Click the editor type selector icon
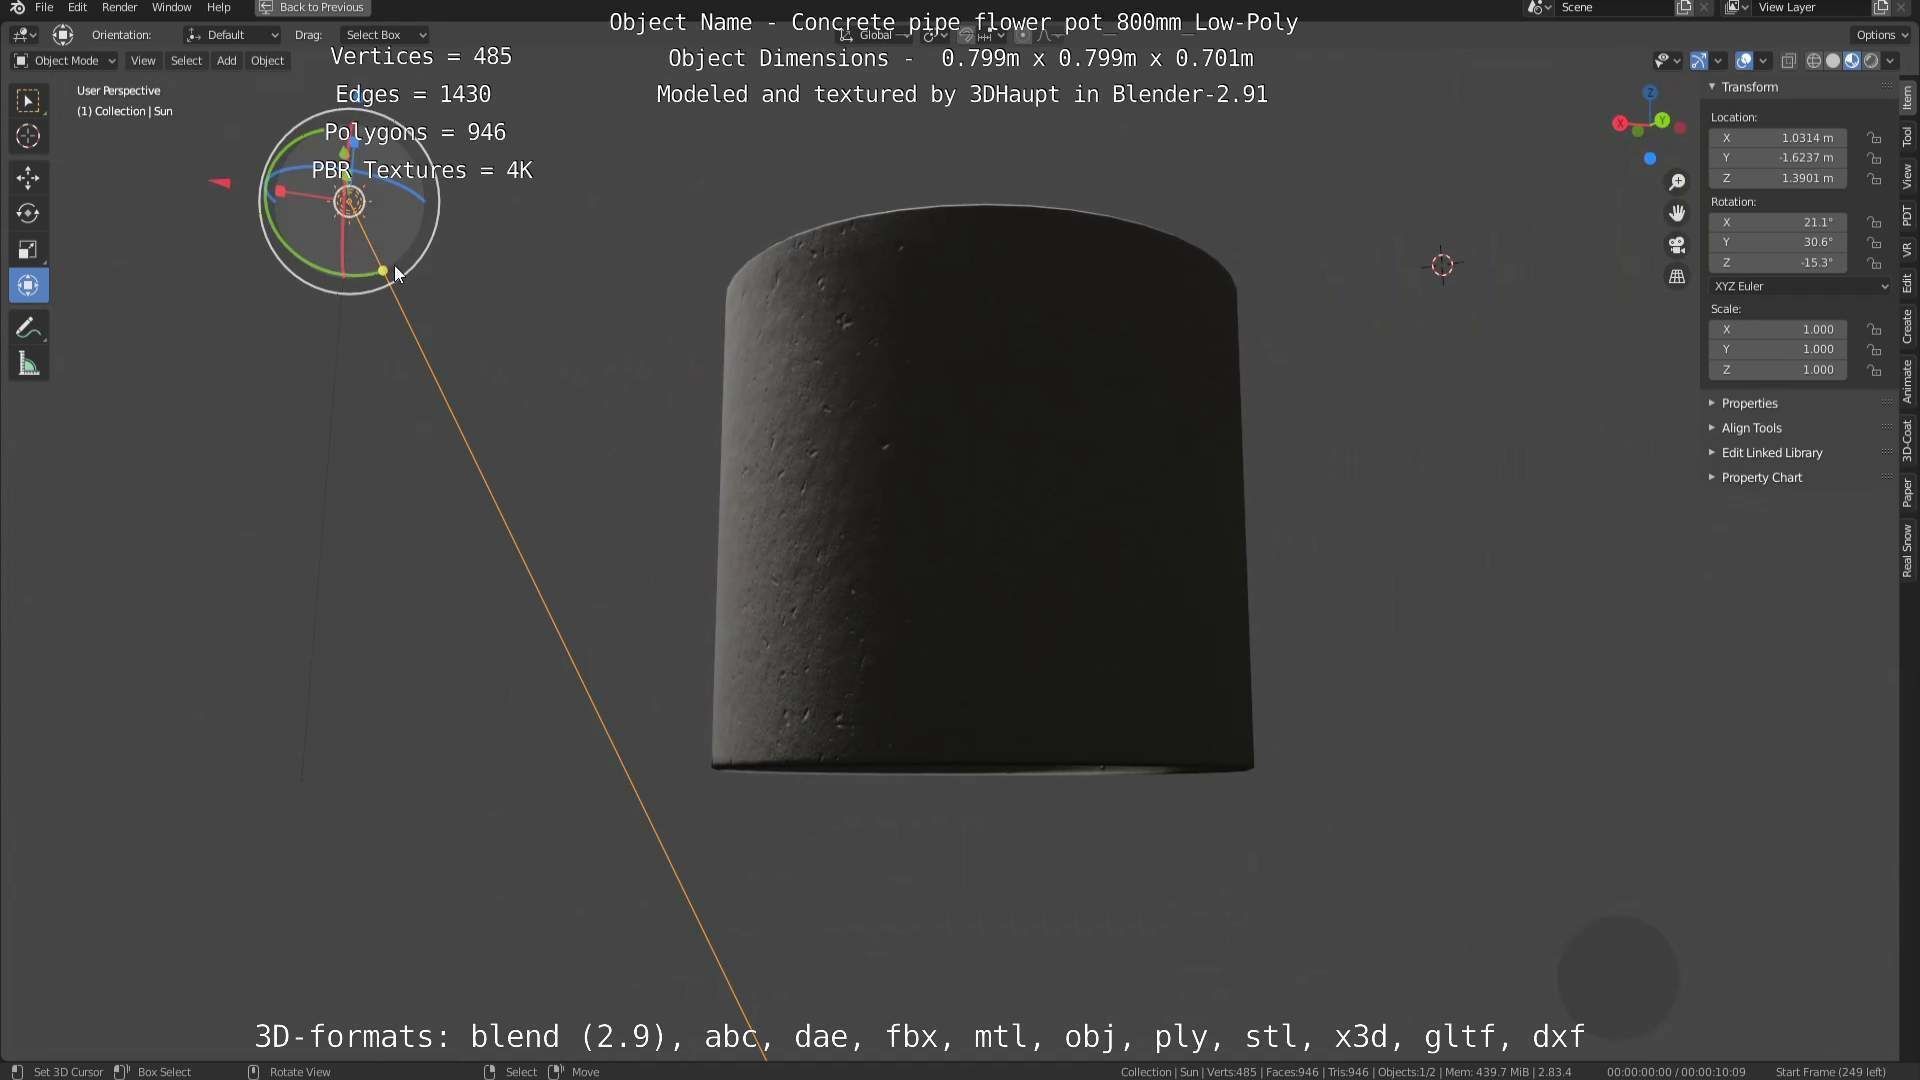Screen dimensions: 1920x1080 pyautogui.click(x=24, y=35)
